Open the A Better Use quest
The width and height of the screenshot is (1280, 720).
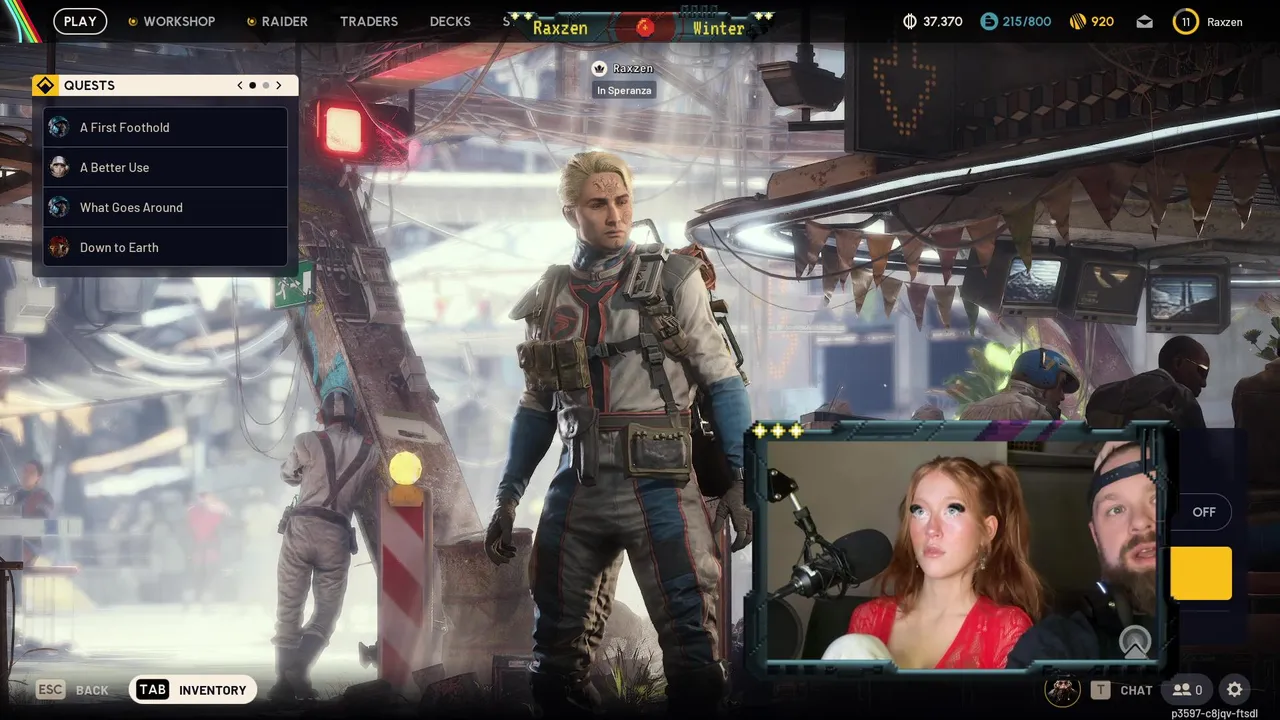[166, 167]
